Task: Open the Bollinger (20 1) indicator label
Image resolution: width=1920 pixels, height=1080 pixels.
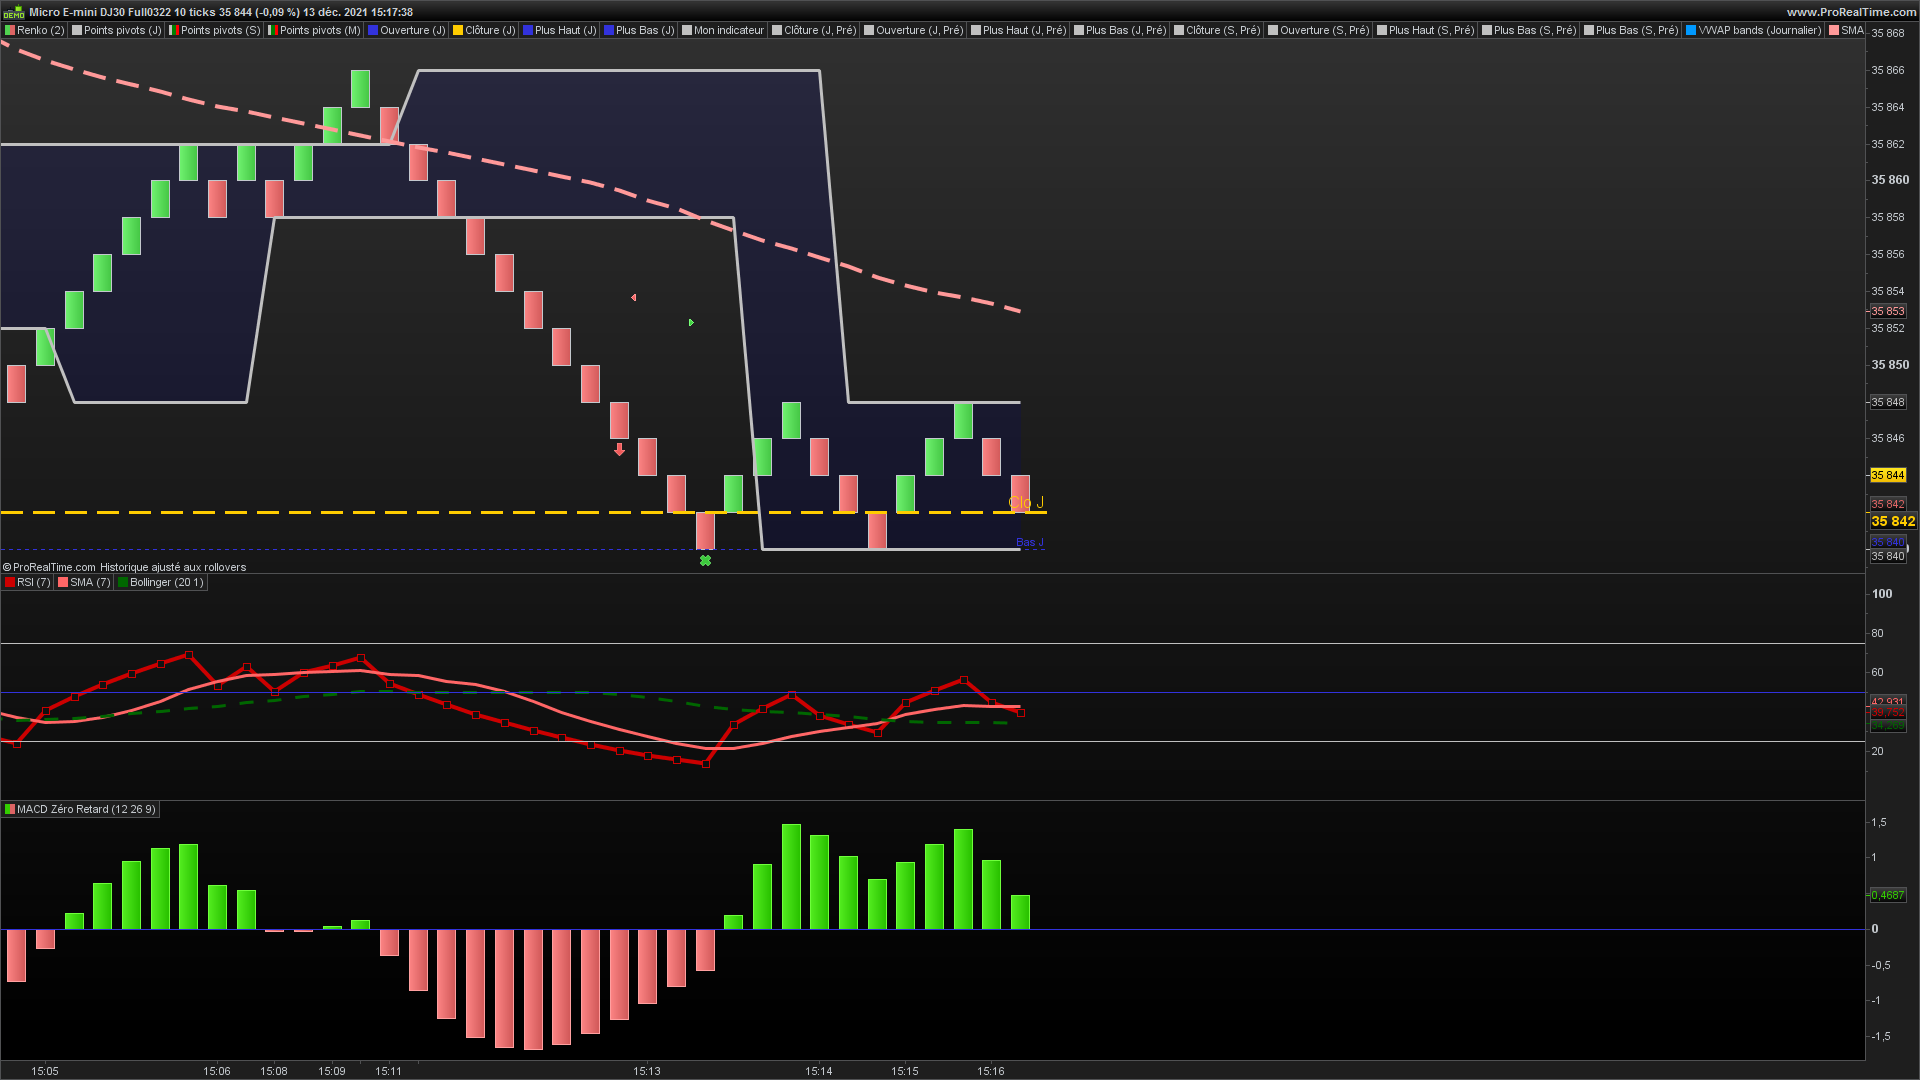Action: [x=166, y=582]
